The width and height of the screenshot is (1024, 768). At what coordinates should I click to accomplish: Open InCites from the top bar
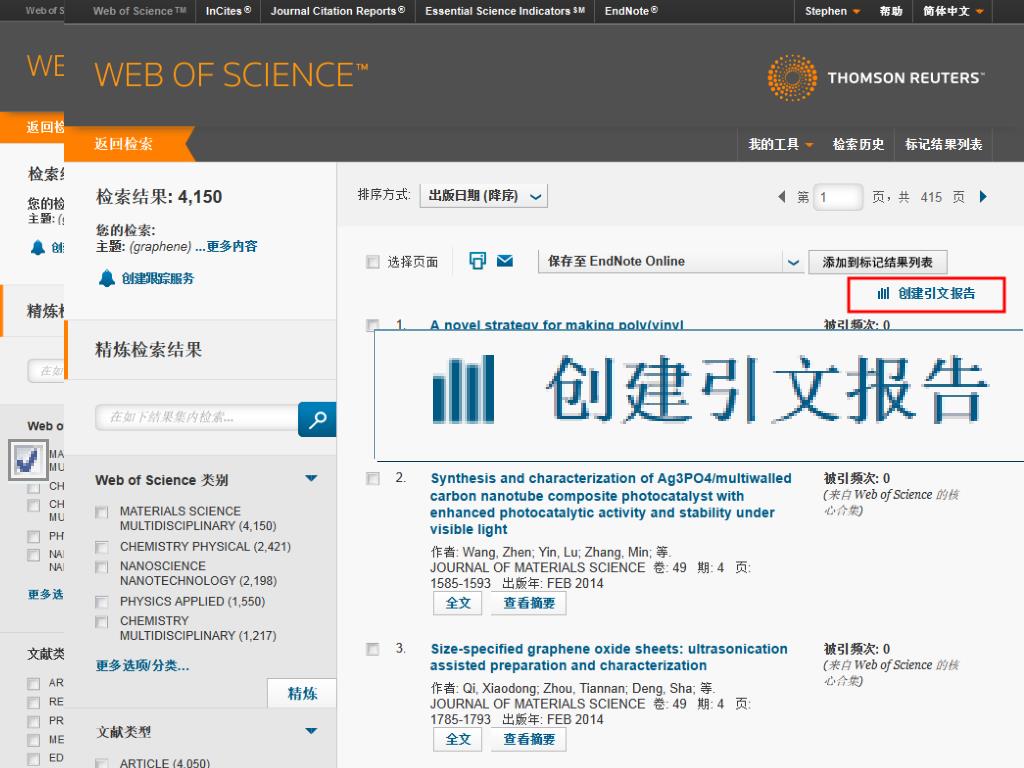click(x=228, y=11)
